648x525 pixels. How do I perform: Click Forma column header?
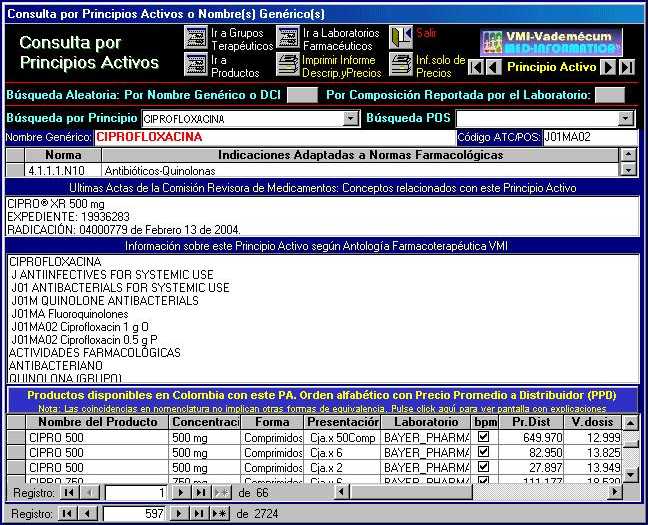pos(272,422)
